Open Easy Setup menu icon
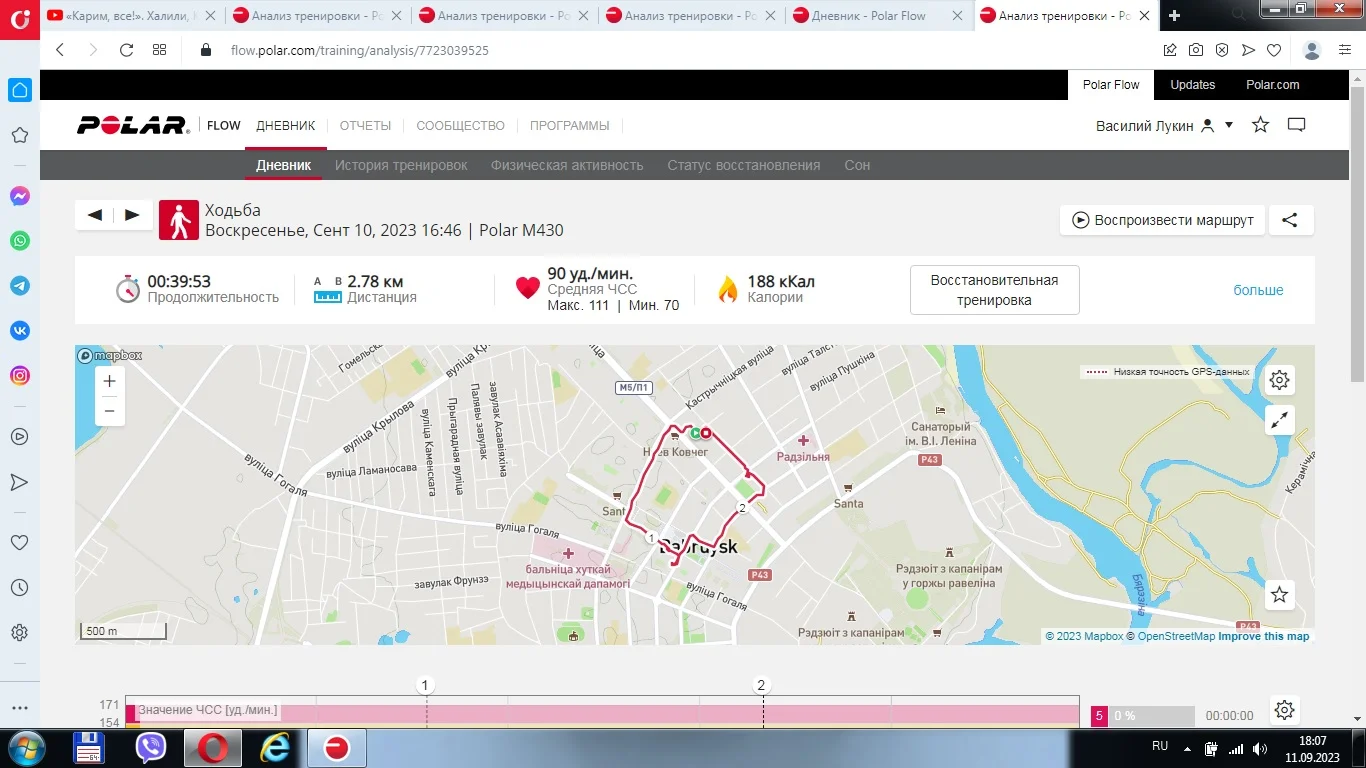Image resolution: width=1366 pixels, height=768 pixels. pos(1346,50)
